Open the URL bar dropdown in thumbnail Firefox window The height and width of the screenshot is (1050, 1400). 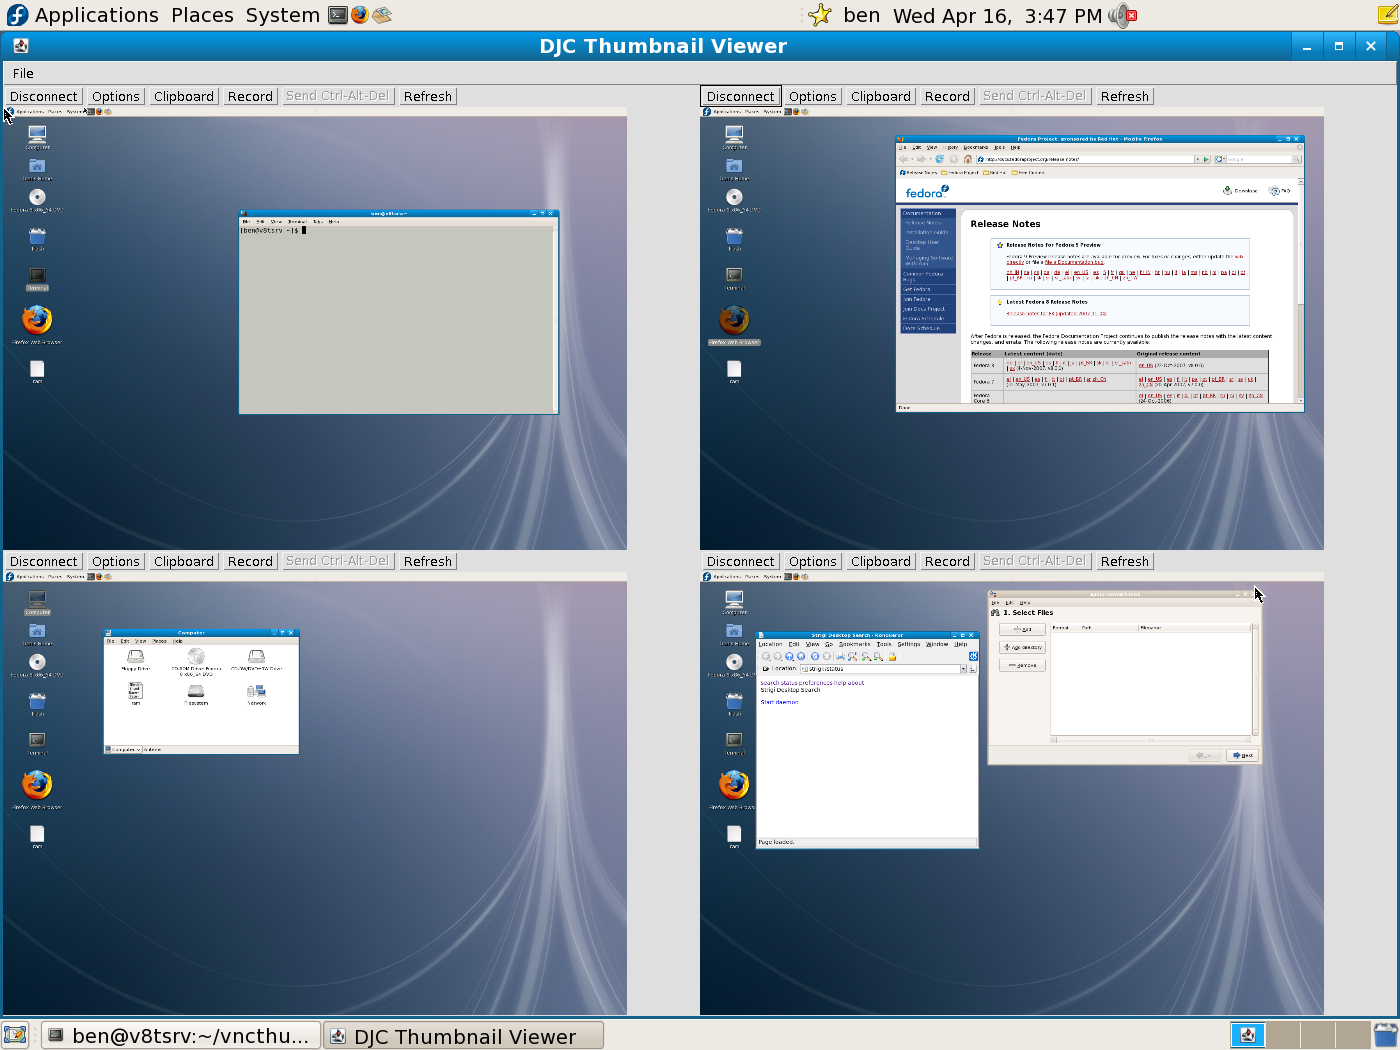1197,159
